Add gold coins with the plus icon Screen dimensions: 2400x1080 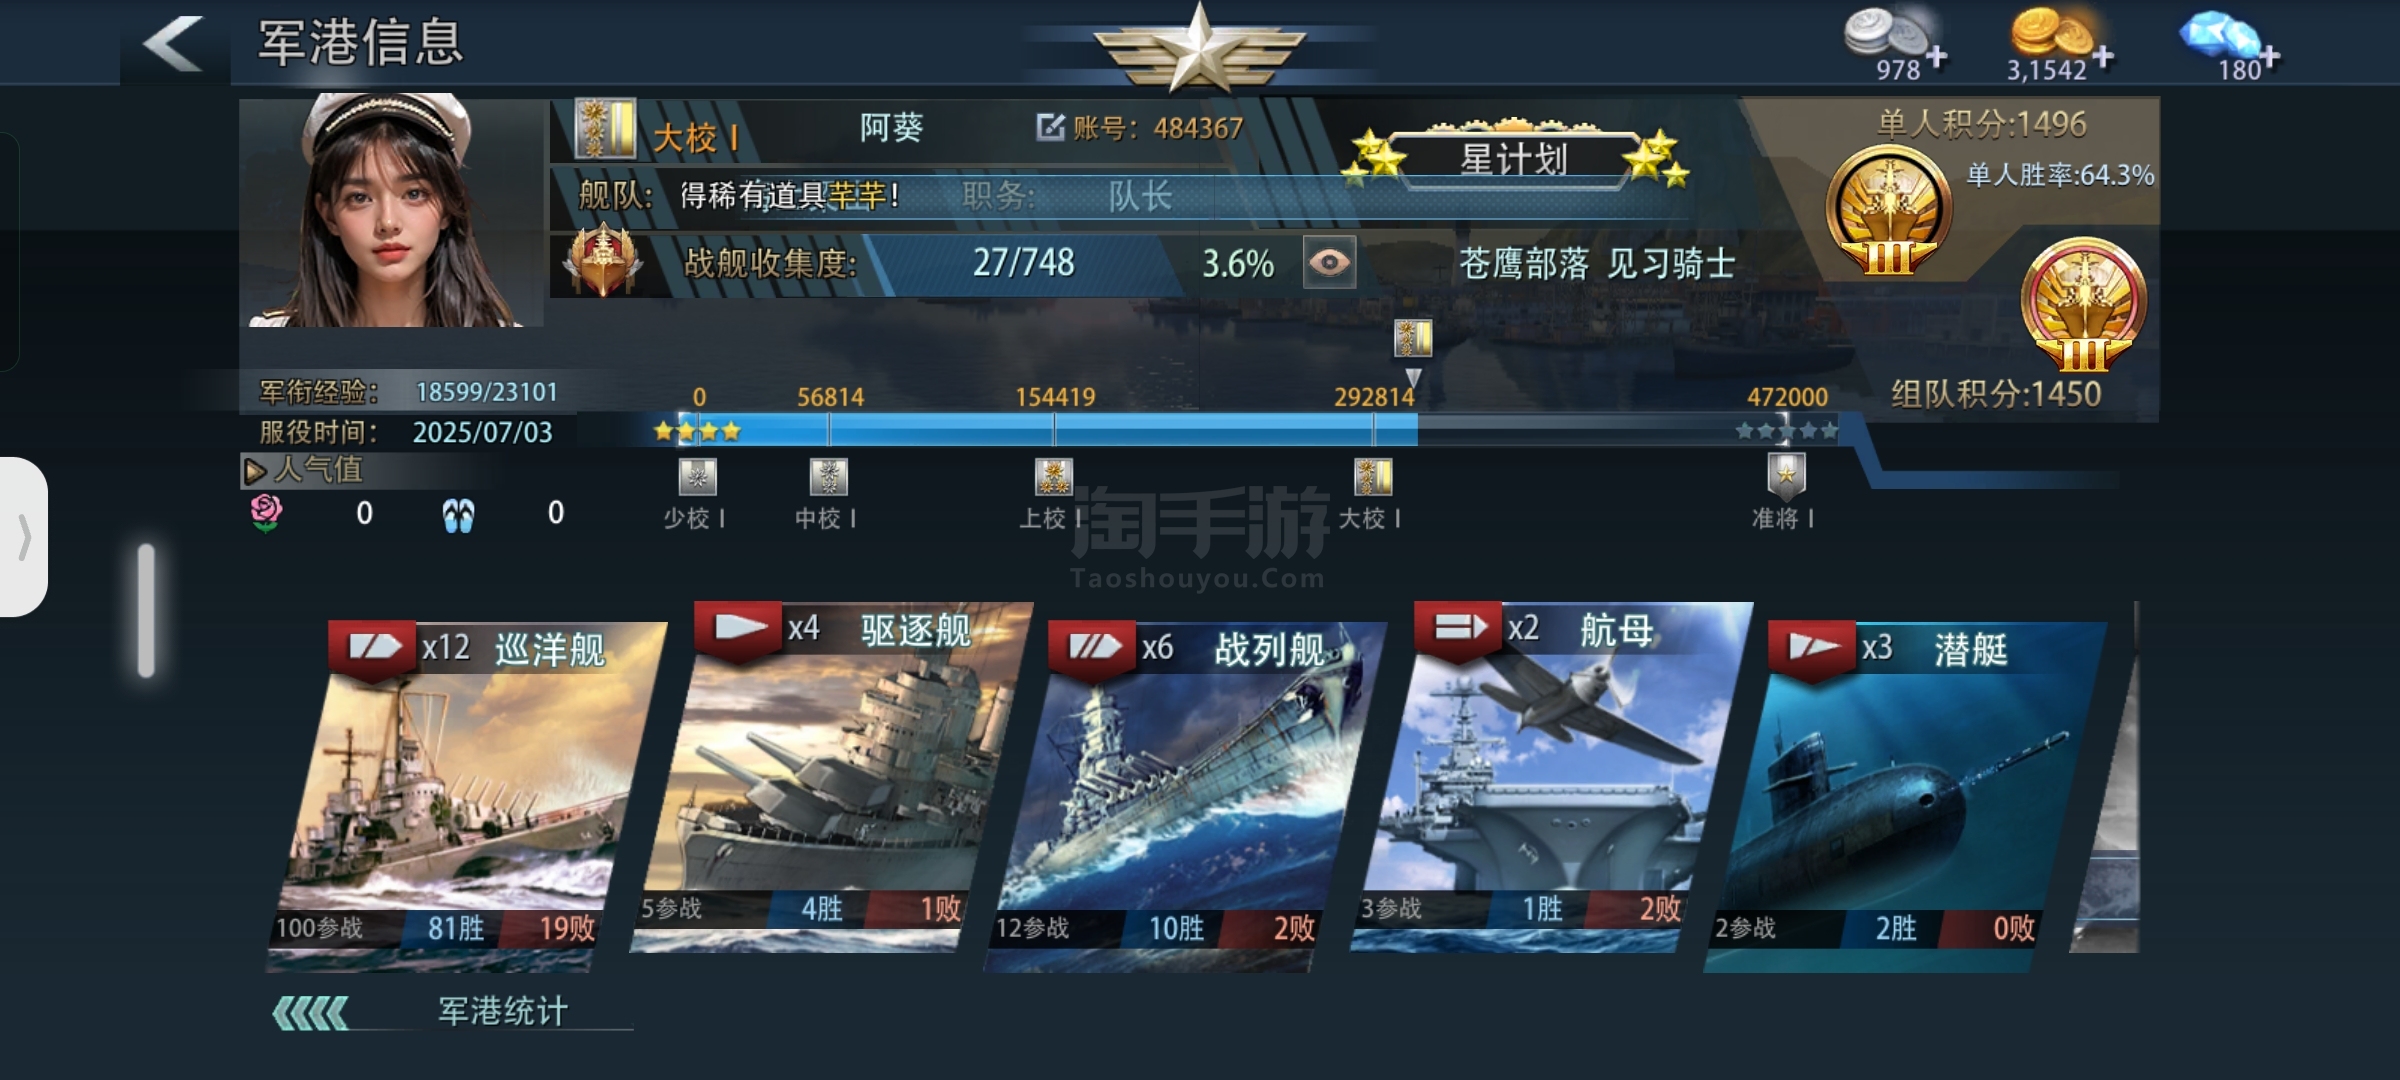tap(2103, 57)
